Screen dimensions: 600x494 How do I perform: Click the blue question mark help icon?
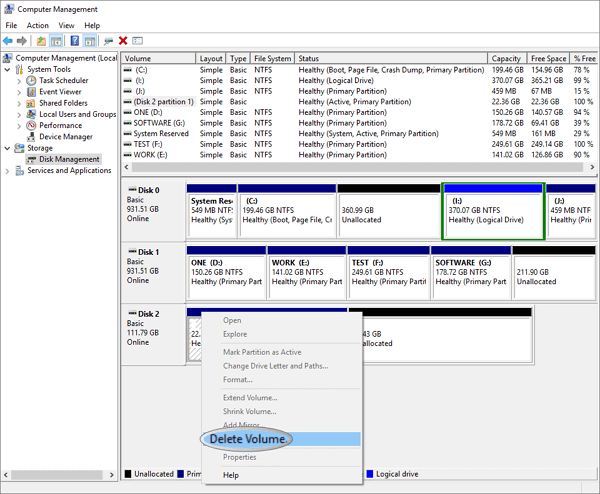(74, 41)
